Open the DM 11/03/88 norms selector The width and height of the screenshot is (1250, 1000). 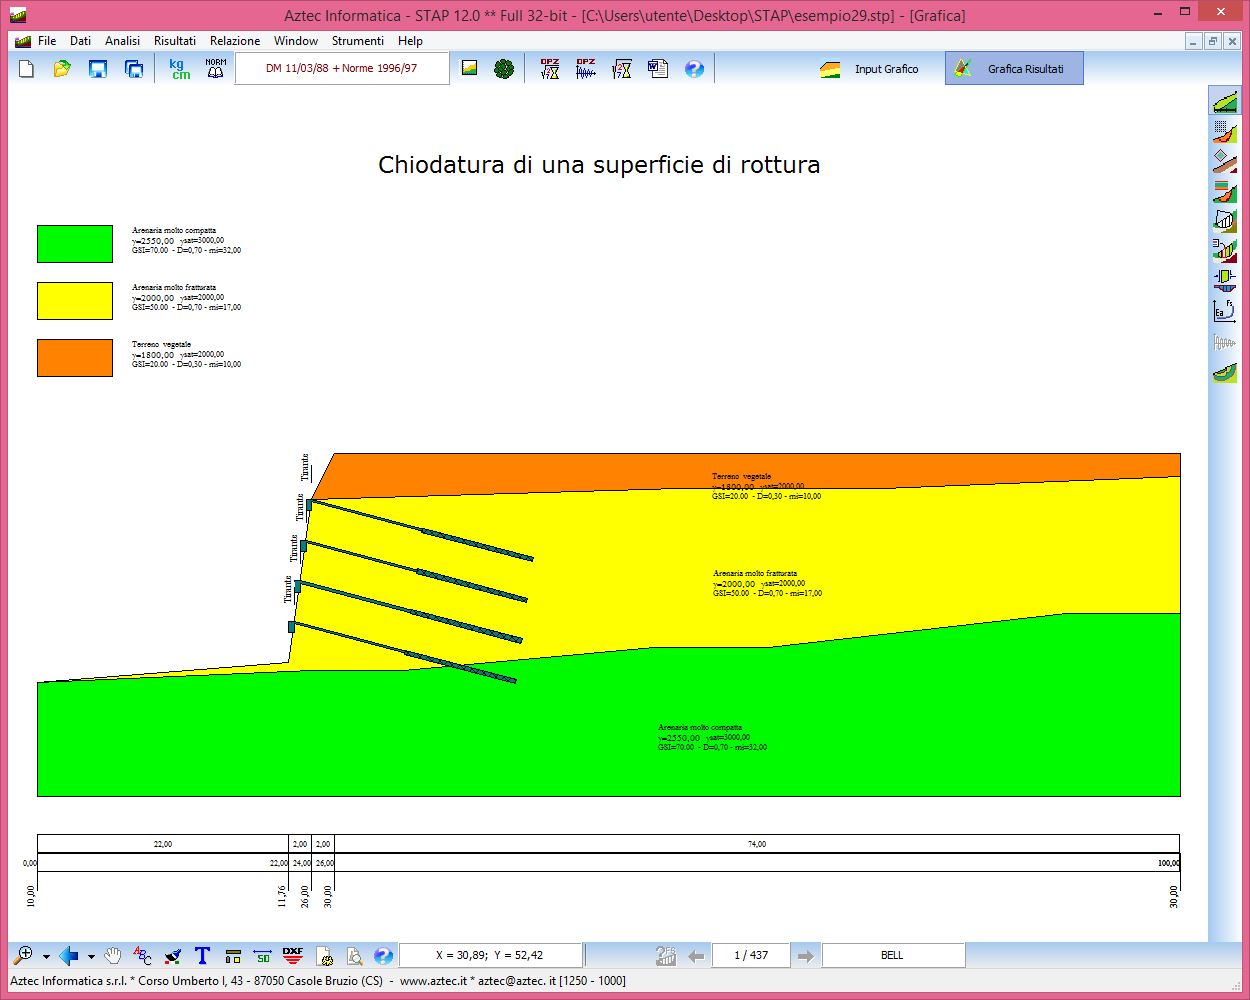[341, 69]
